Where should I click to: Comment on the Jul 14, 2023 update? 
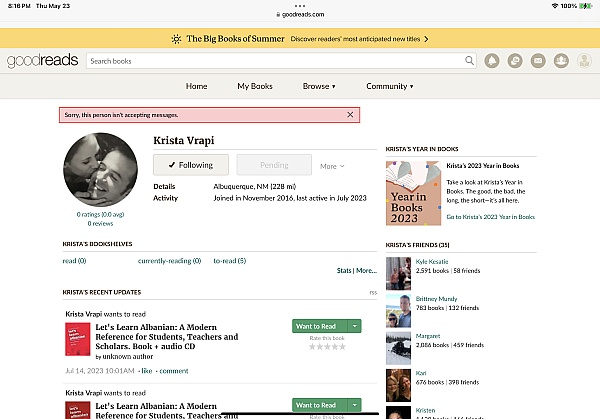[x=174, y=371]
